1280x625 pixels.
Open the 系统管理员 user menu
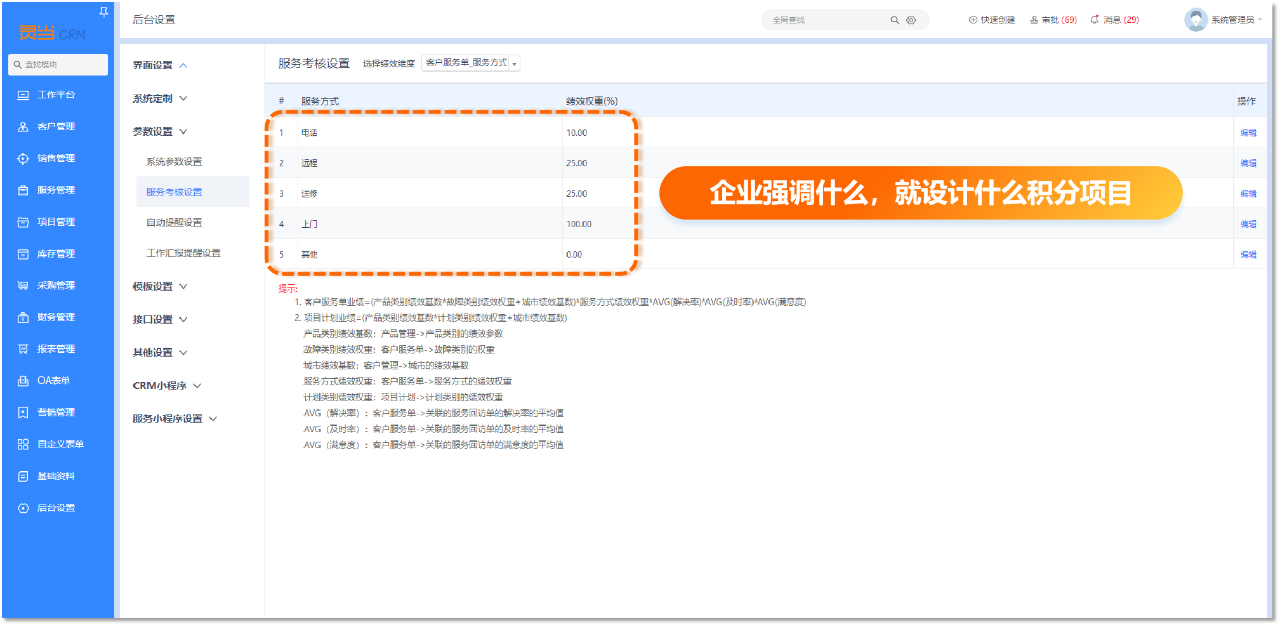coord(1223,20)
